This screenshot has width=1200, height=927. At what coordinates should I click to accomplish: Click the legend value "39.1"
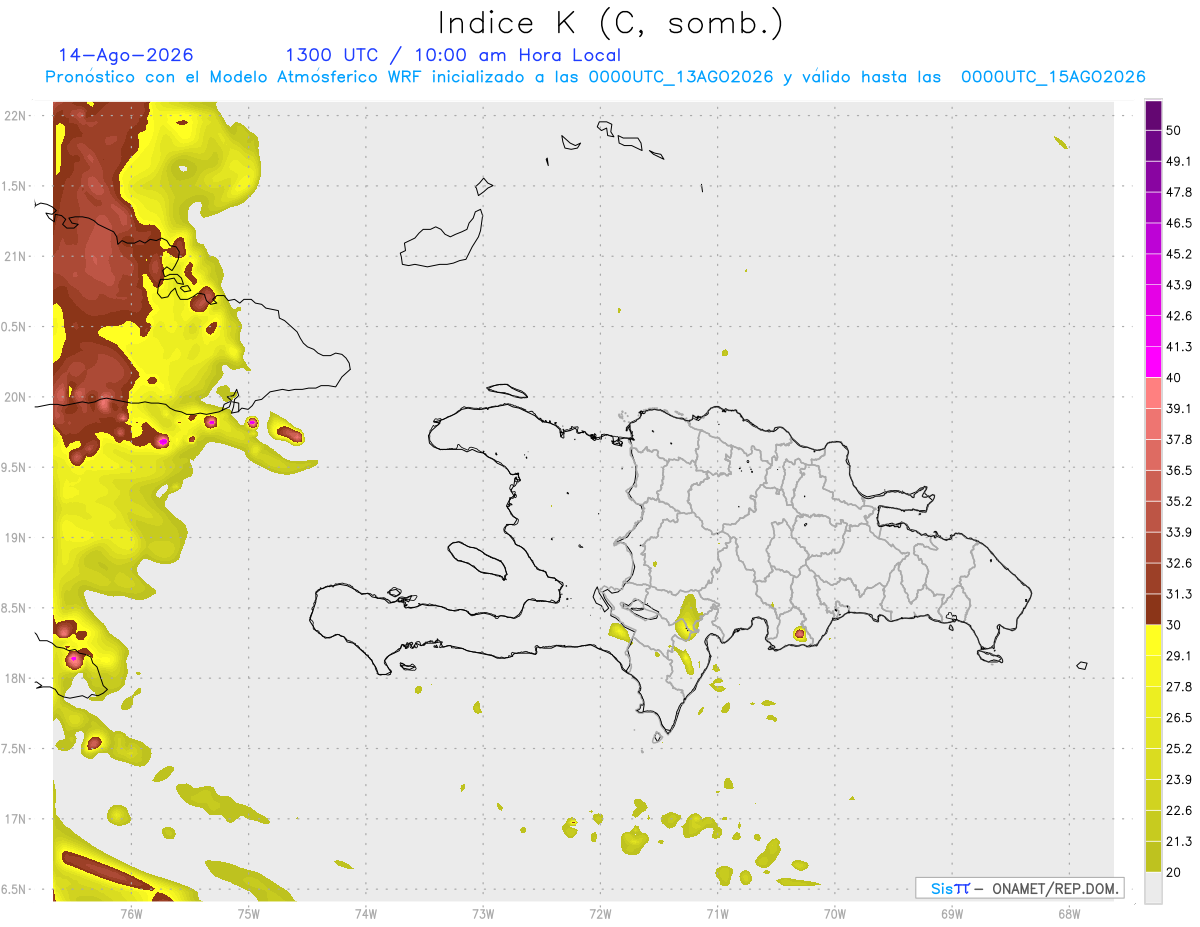1179,408
